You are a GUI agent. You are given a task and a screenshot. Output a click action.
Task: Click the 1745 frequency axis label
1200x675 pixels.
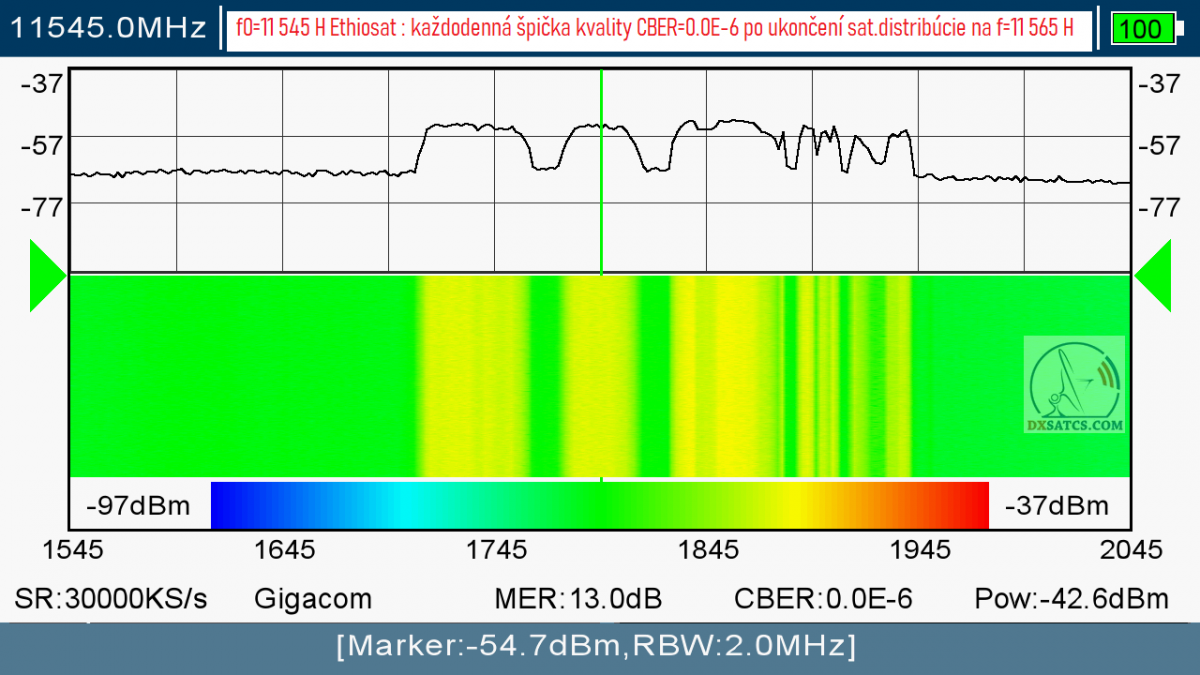[497, 549]
